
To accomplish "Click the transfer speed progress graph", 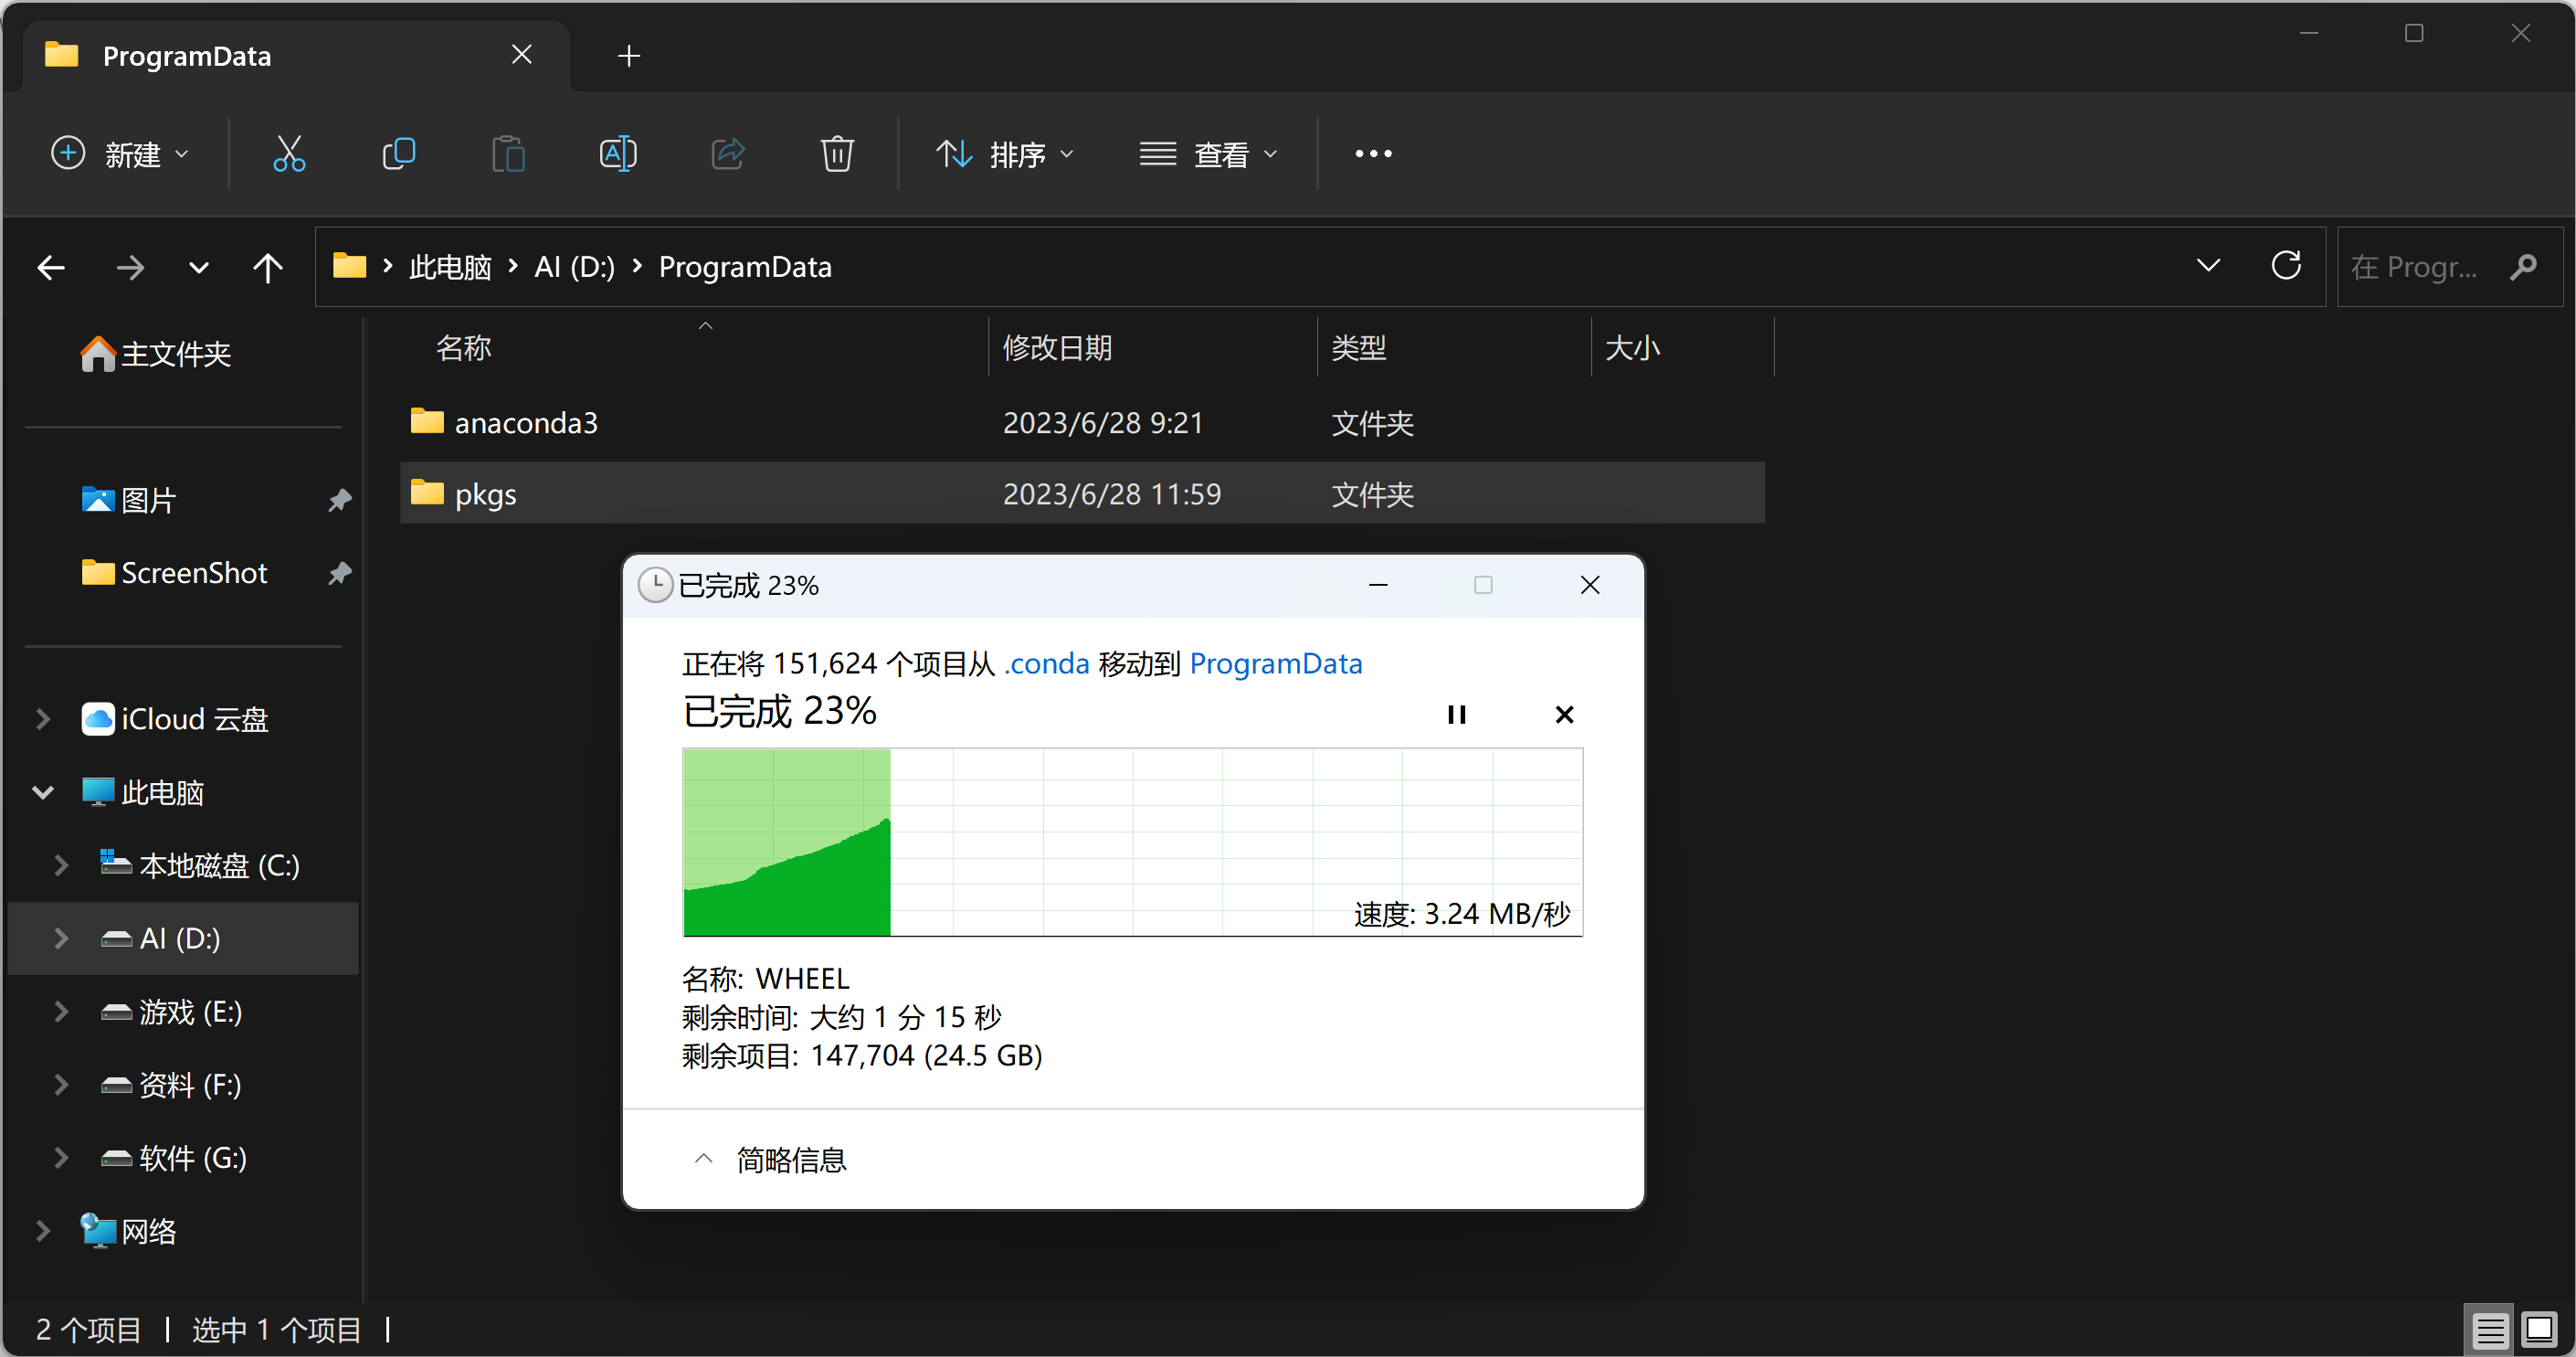I will [1132, 842].
